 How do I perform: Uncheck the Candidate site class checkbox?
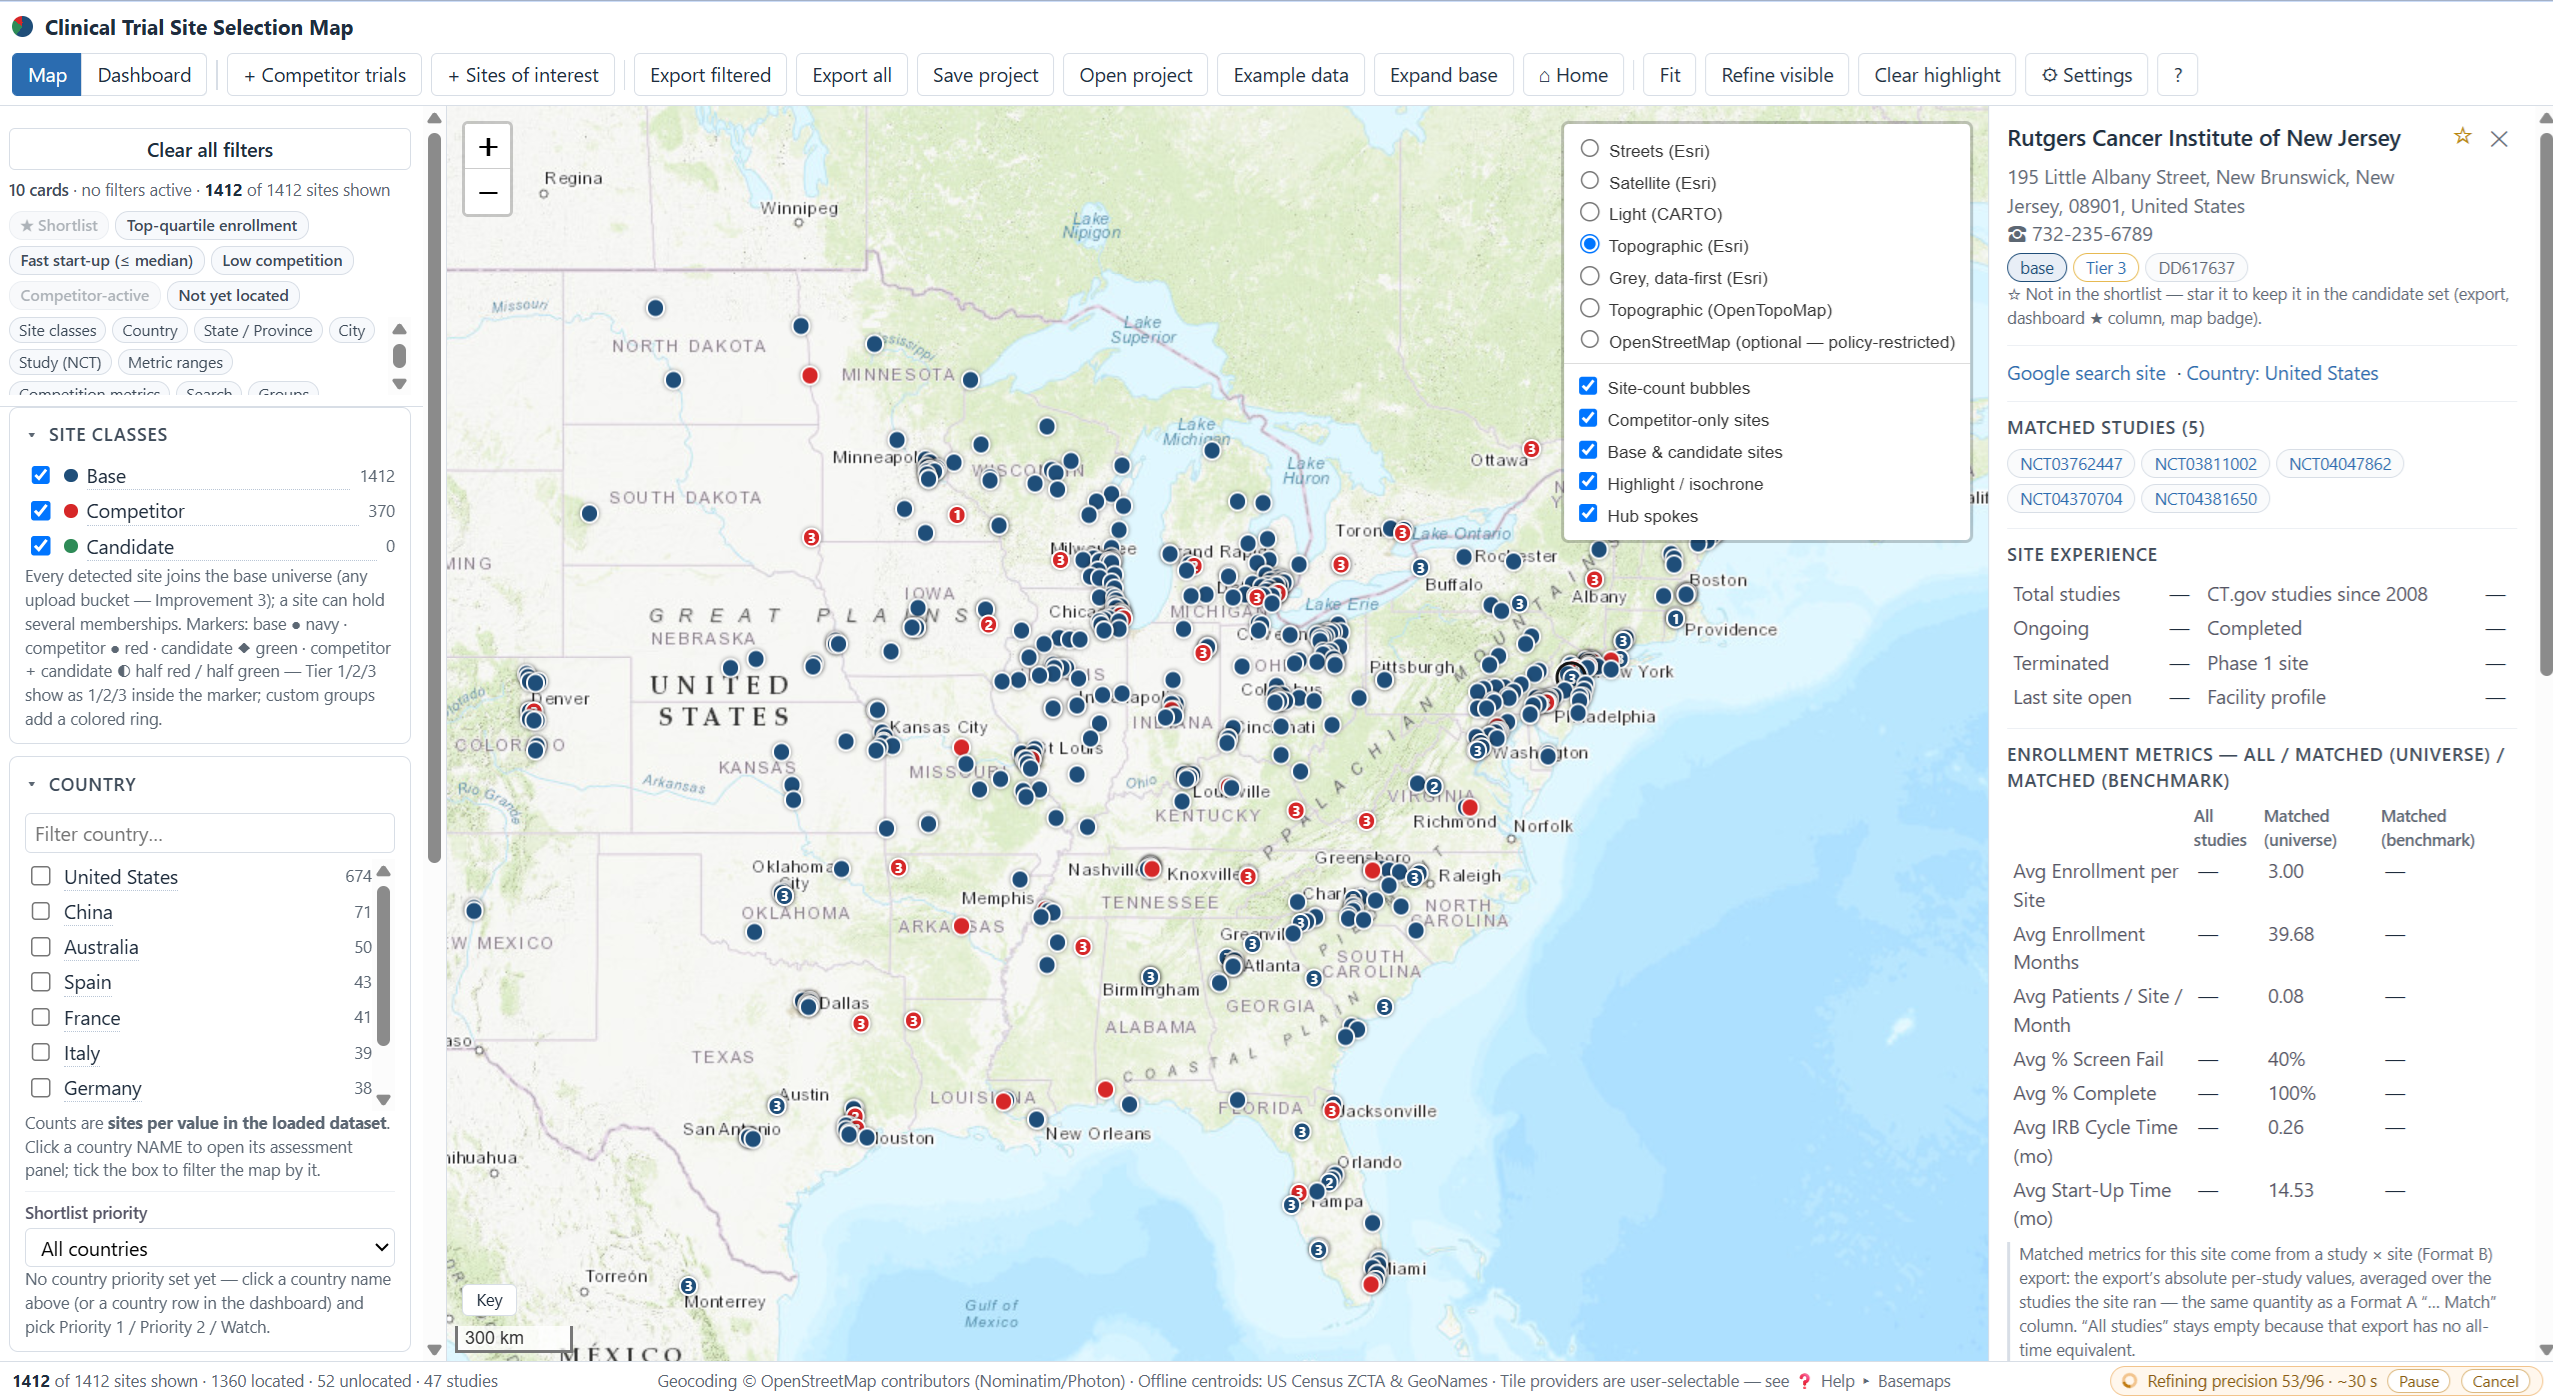40,545
